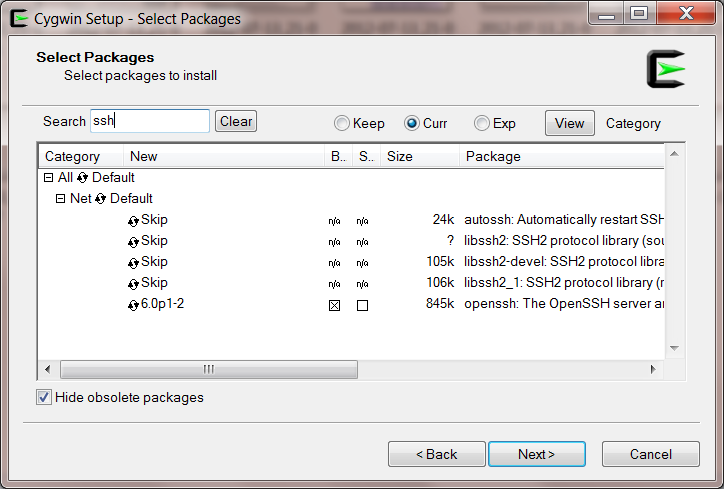This screenshot has width=724, height=489.
Task: Click the cycle icon beside Net Default
Action: [x=101, y=199]
